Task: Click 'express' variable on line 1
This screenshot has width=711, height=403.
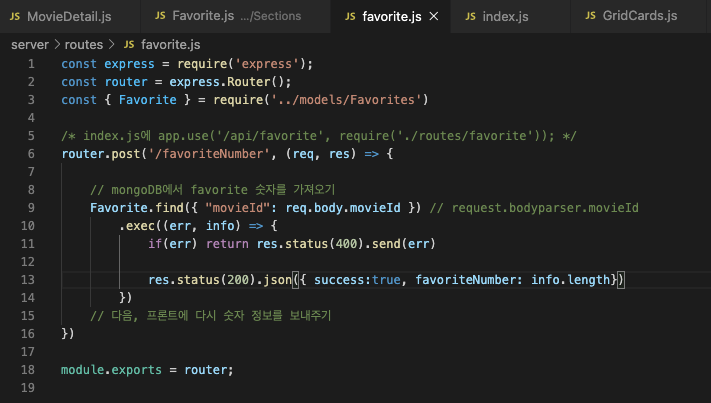Action: pyautogui.click(x=129, y=64)
